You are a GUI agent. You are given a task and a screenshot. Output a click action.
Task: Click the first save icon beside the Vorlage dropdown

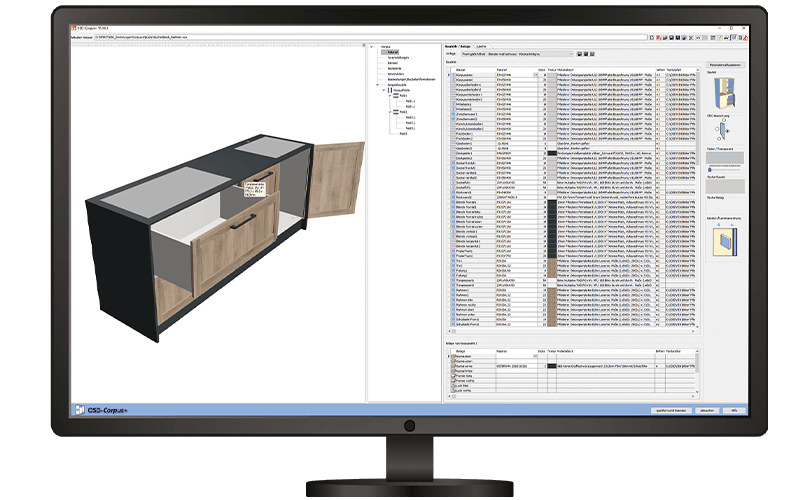pos(580,54)
